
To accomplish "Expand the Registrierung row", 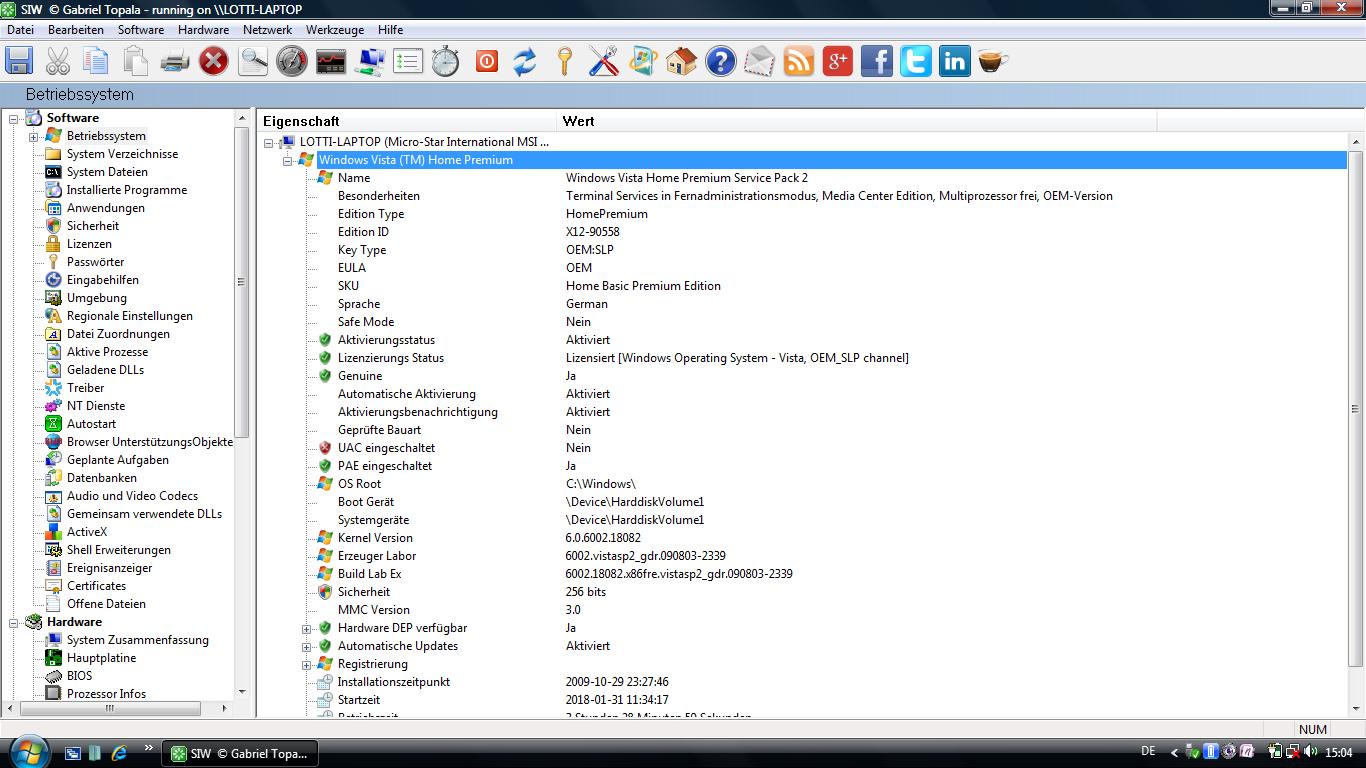I will click(307, 664).
